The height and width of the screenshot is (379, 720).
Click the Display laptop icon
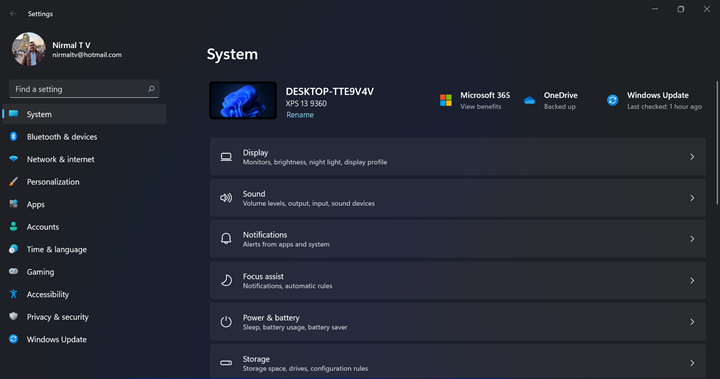pos(226,157)
